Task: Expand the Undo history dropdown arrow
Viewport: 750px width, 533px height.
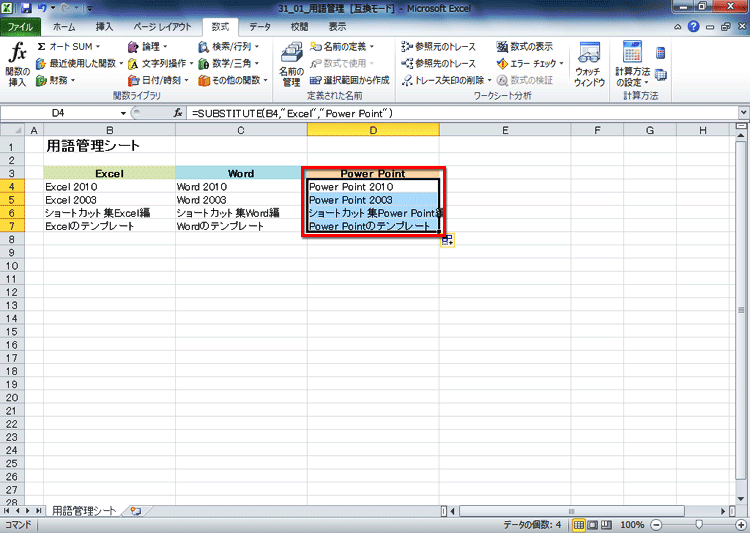Action: [x=53, y=8]
